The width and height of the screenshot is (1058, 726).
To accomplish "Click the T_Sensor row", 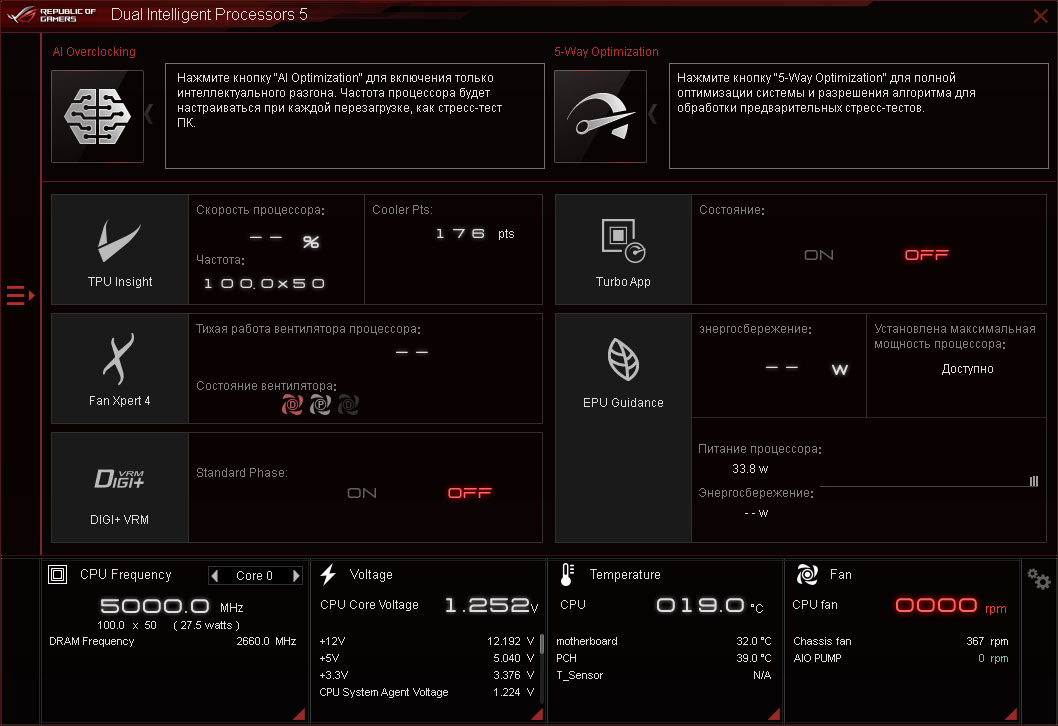I will point(664,675).
